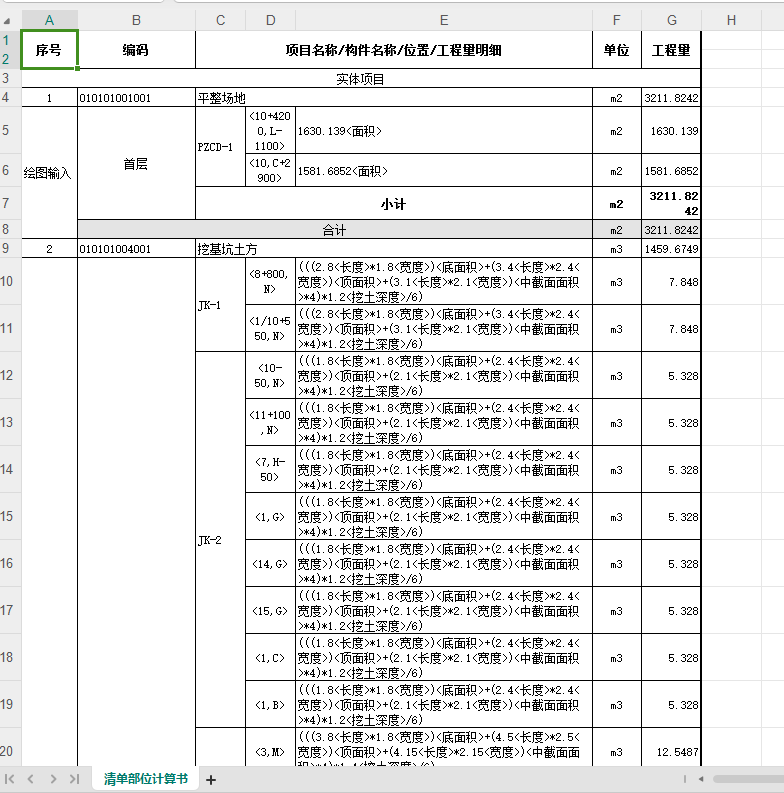Click code cell 010101004001

pos(136,248)
